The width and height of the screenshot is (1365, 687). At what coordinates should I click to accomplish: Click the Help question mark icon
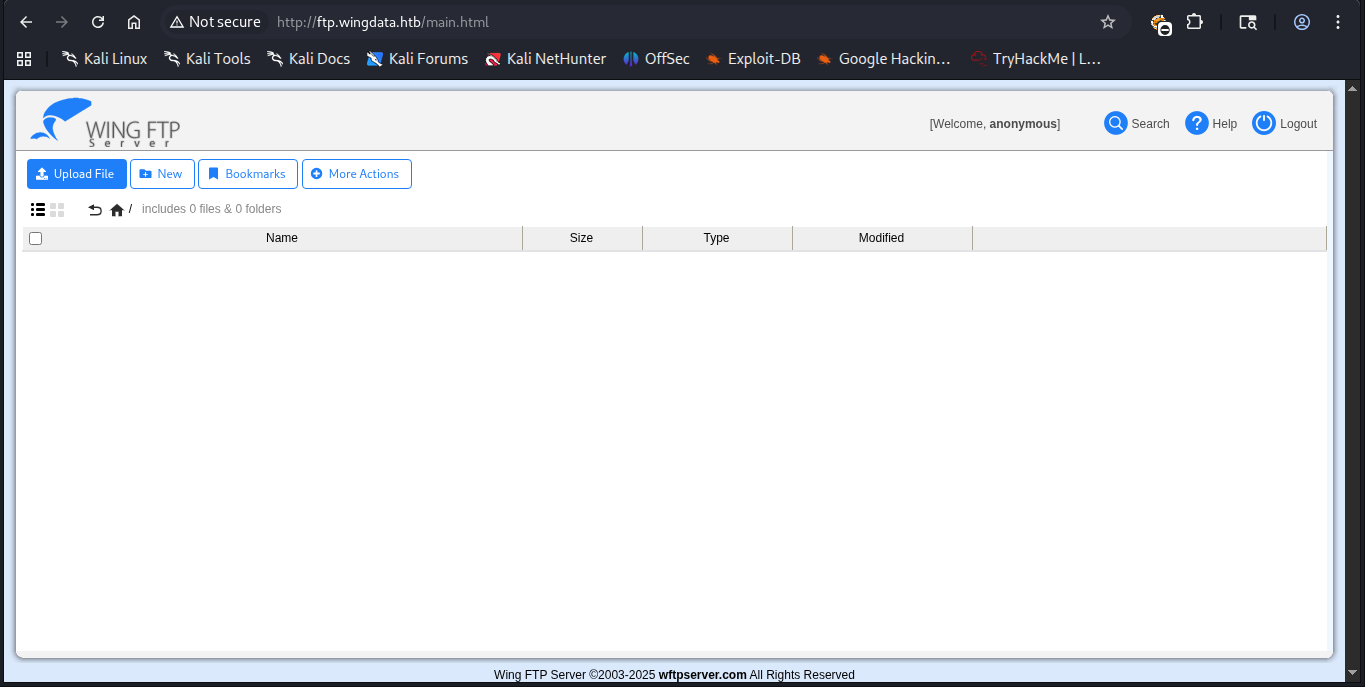(1196, 123)
